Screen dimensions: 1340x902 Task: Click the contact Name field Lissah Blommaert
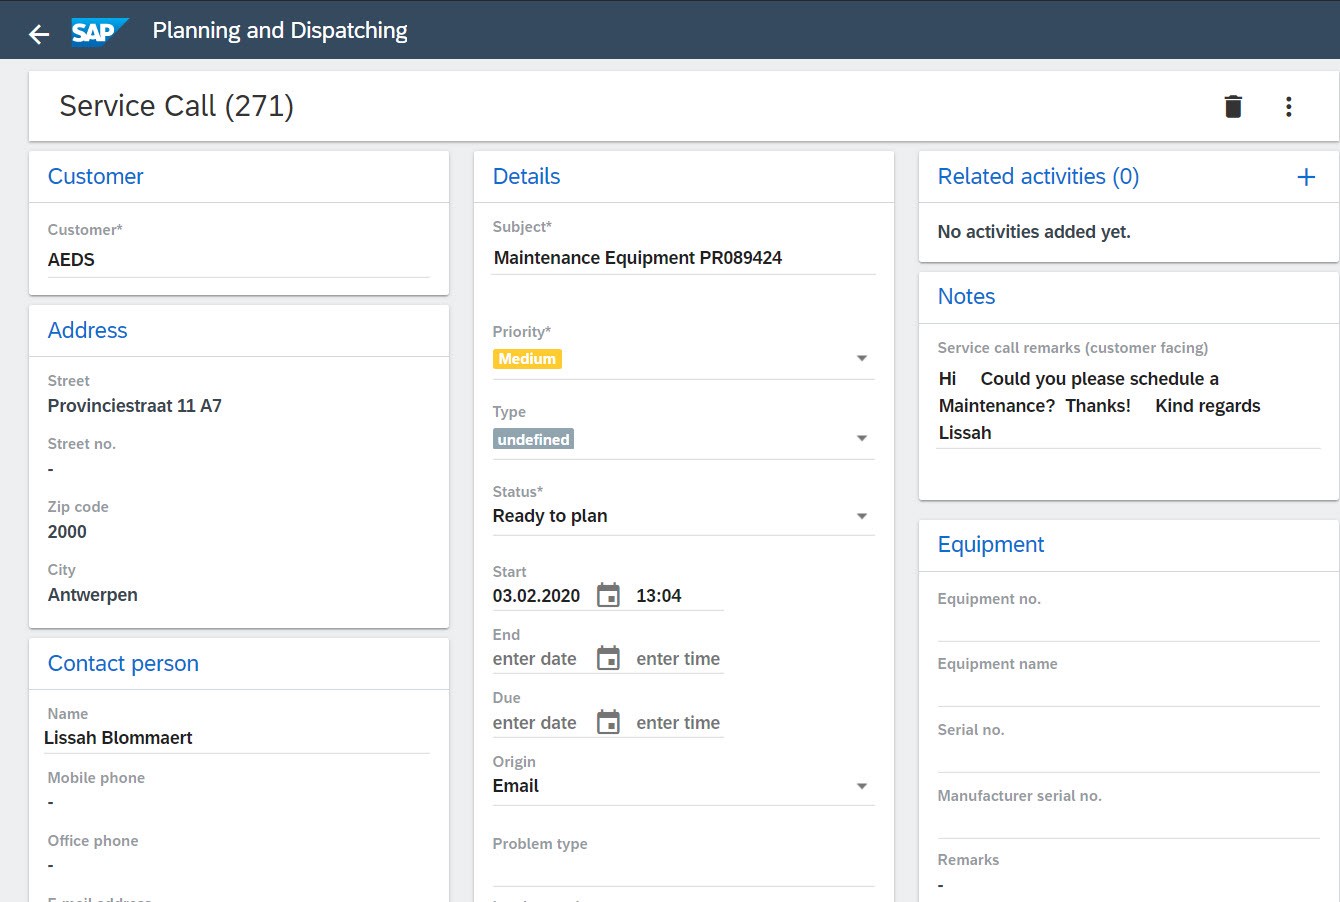(x=236, y=738)
